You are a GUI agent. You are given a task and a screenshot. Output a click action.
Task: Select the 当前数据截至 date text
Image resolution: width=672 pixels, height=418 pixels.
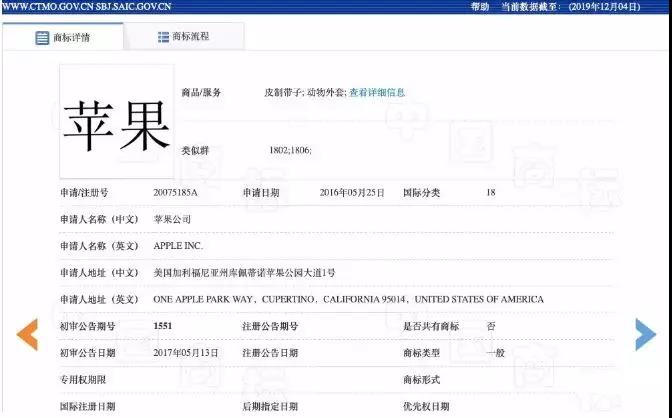[571, 6]
